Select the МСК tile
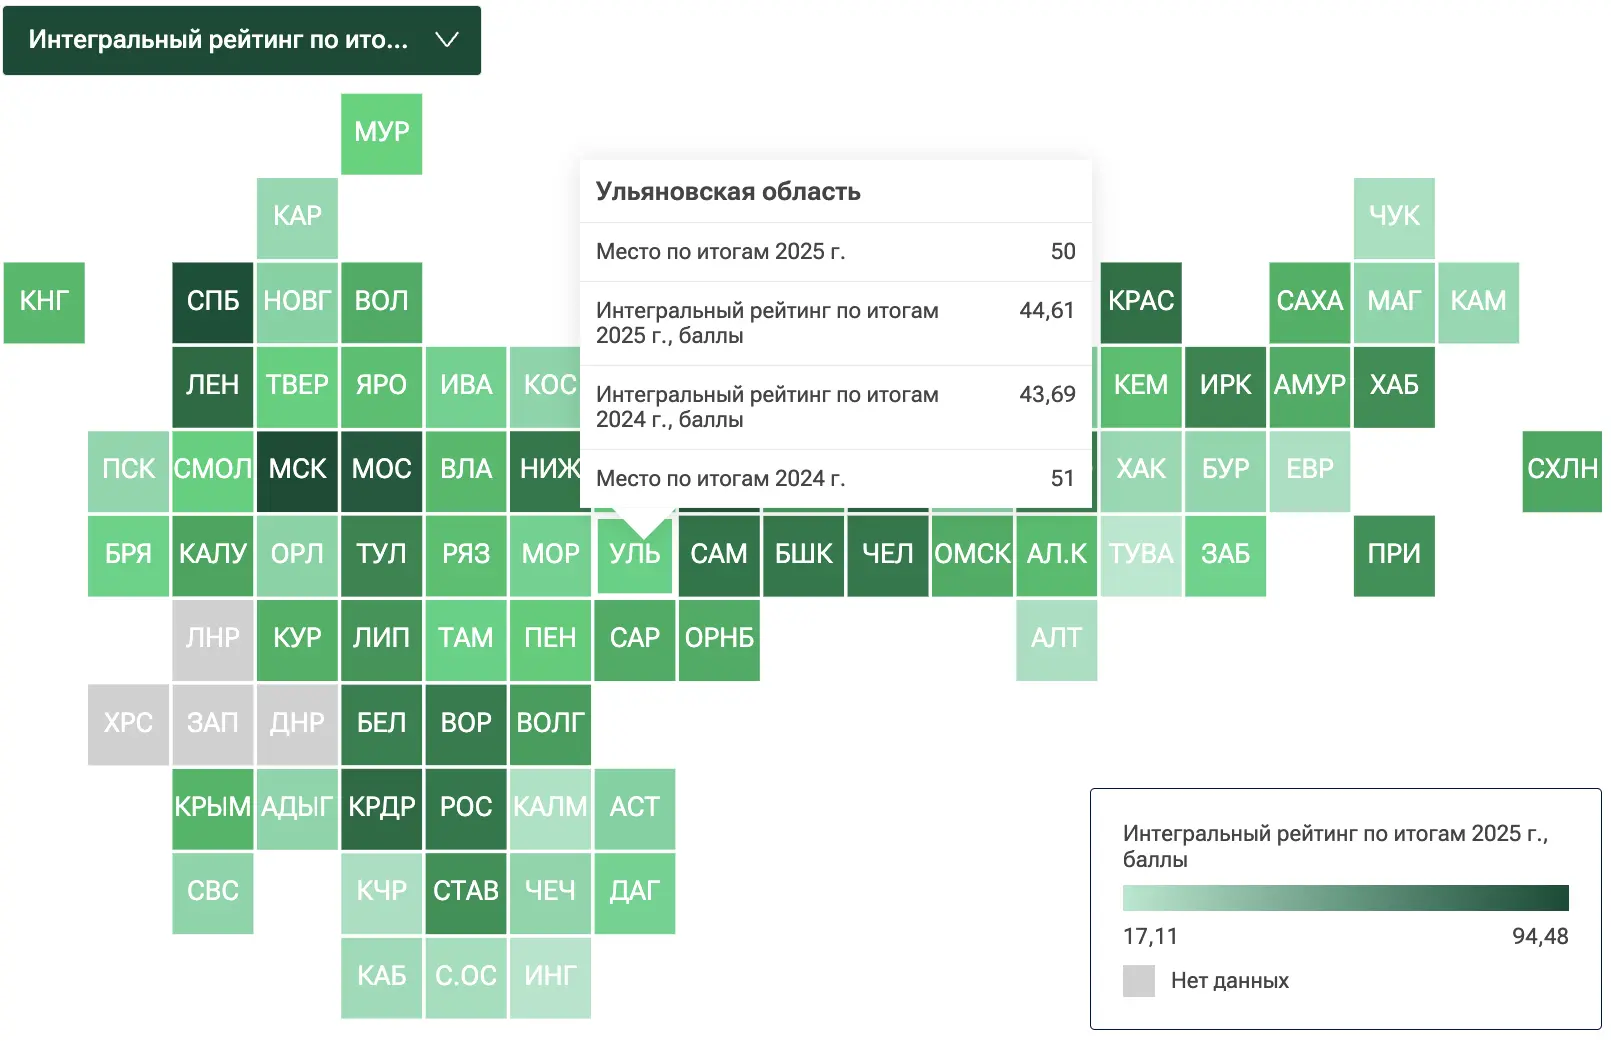The width and height of the screenshot is (1611, 1041). pyautogui.click(x=297, y=471)
